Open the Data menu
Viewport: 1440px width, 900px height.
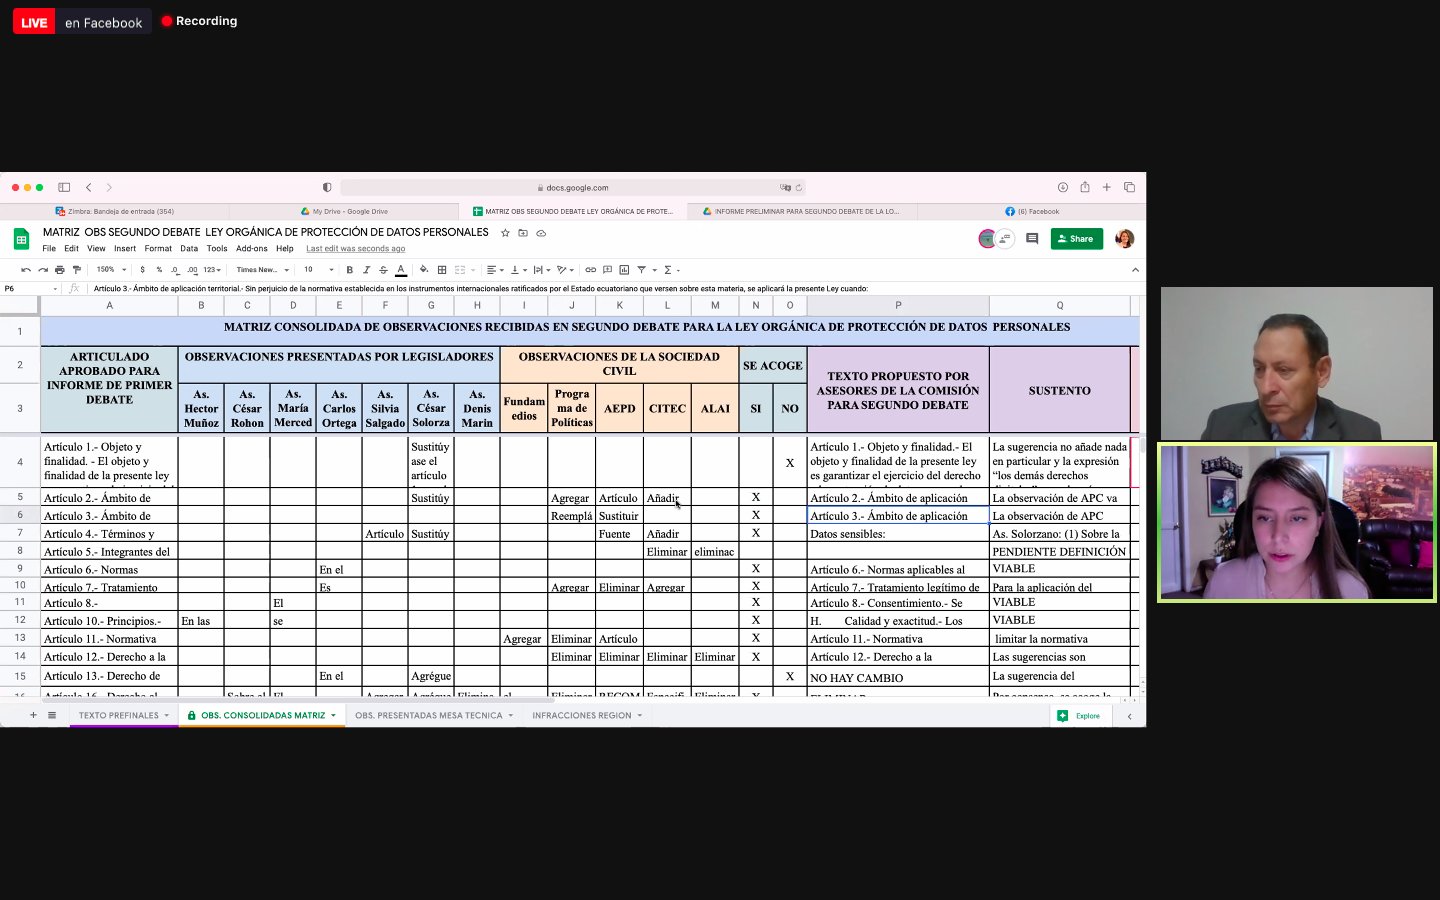[x=189, y=248]
